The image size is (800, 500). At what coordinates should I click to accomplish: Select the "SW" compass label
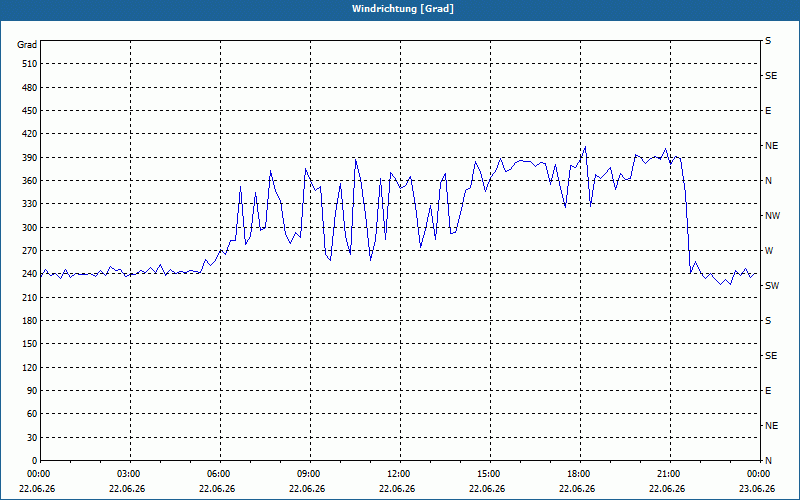[772, 286]
